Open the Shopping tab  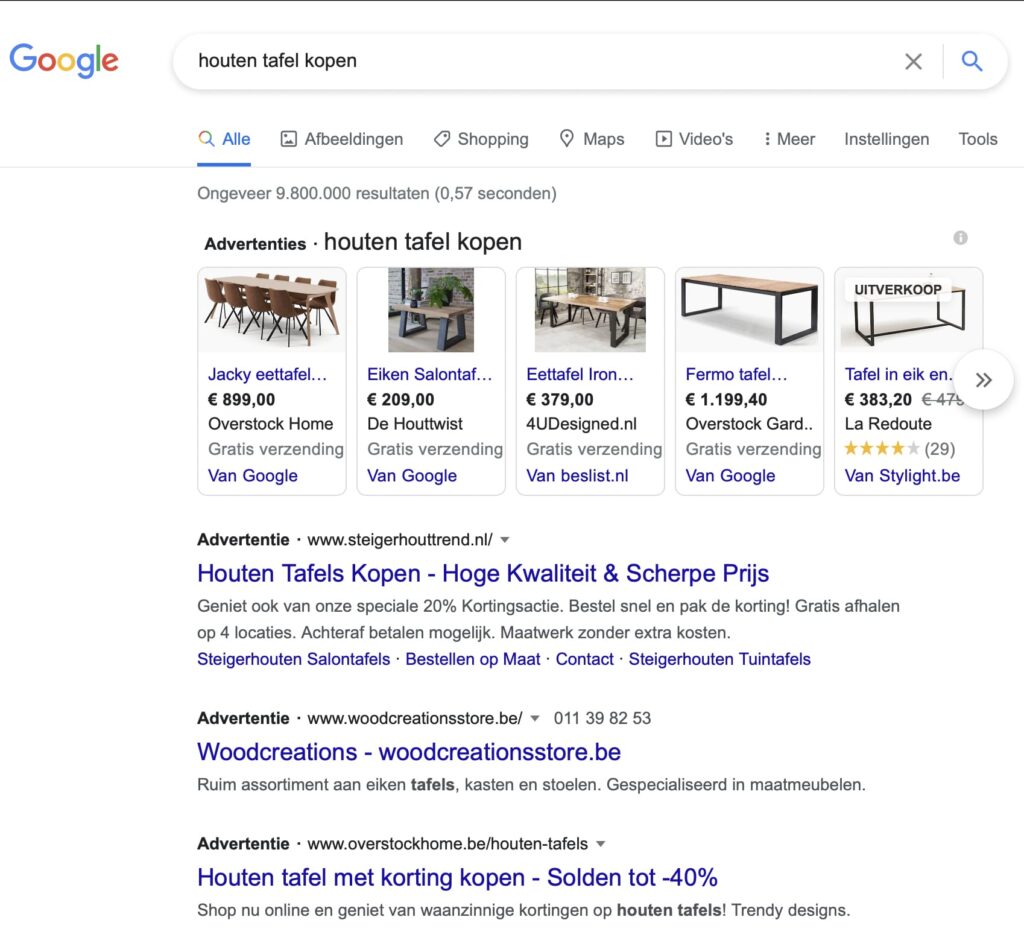[481, 139]
